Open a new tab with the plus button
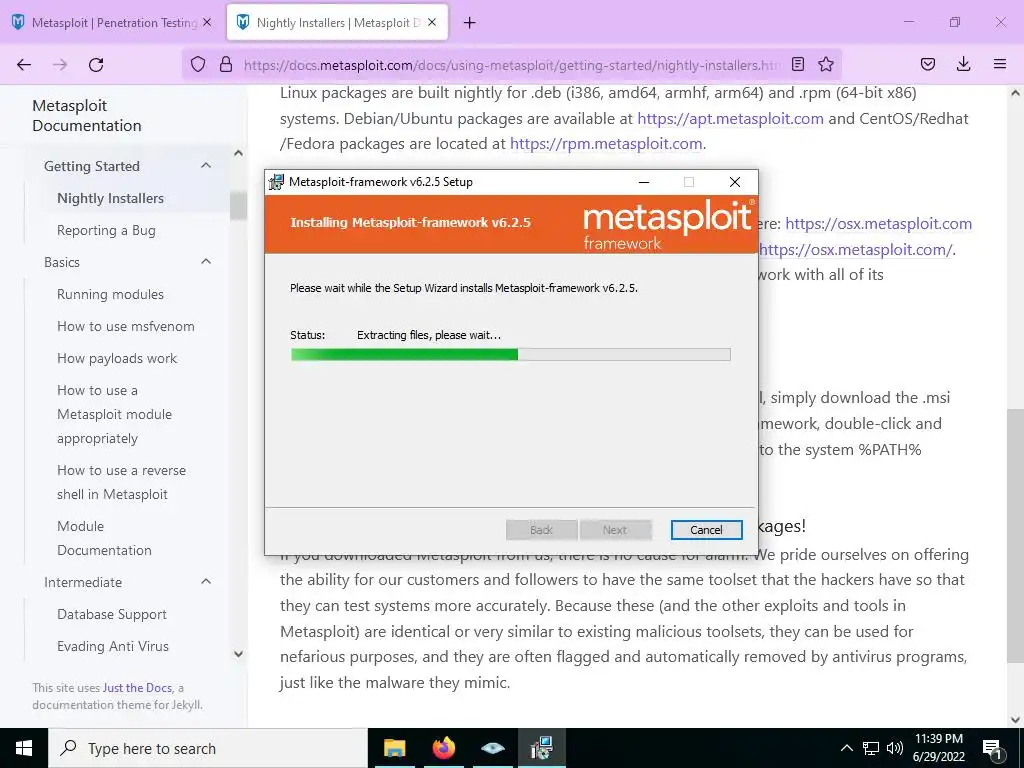Image resolution: width=1024 pixels, height=768 pixels. [x=469, y=23]
